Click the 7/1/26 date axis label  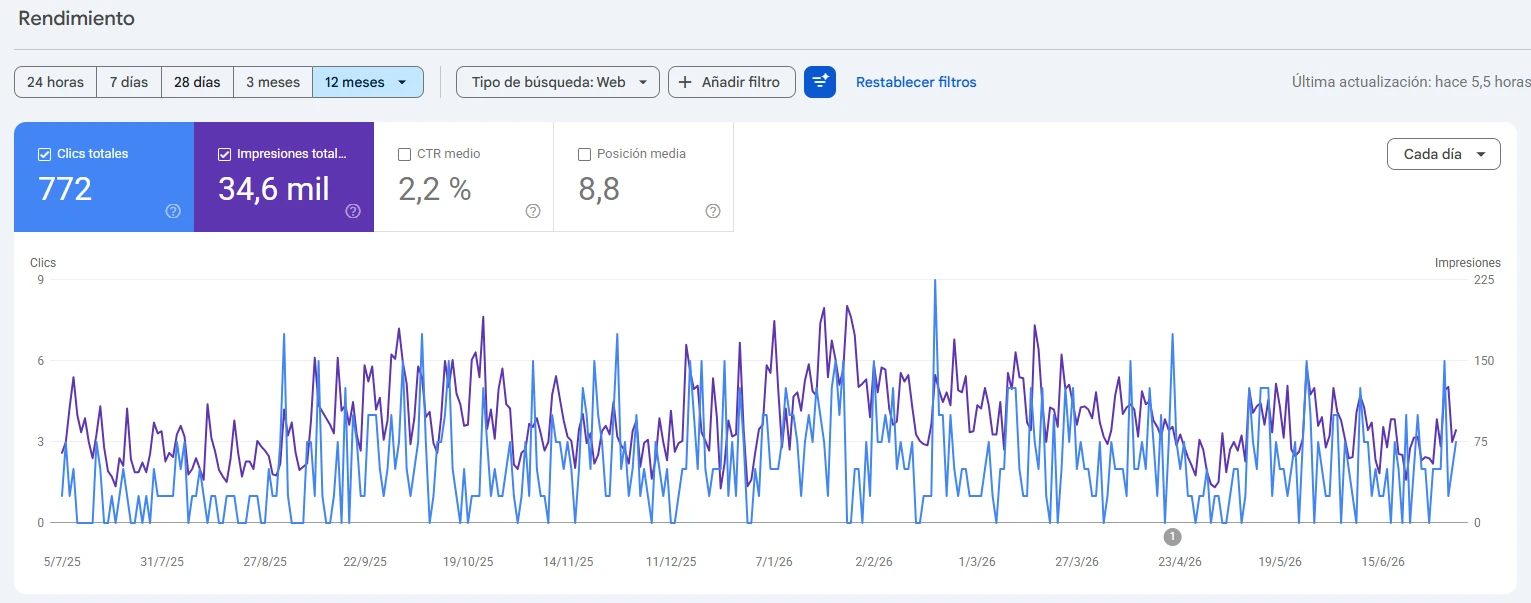[x=774, y=562]
